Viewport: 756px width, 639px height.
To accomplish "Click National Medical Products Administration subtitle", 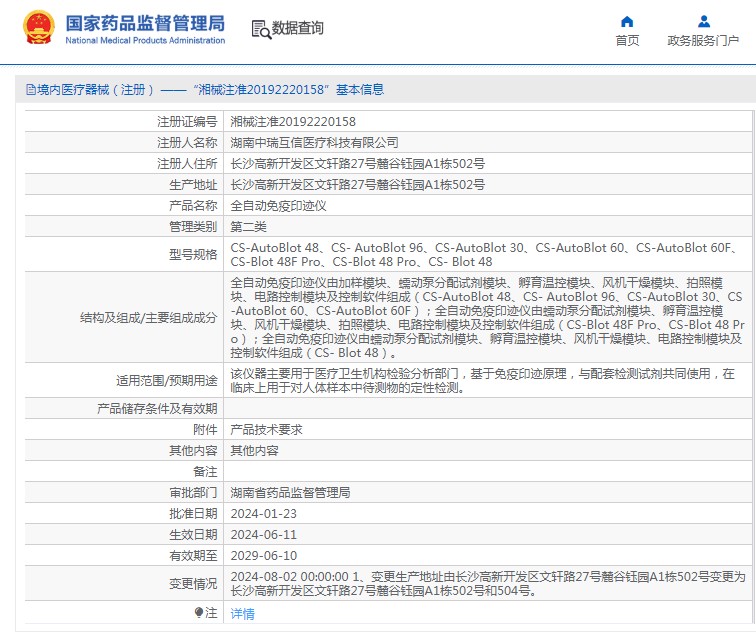I will 145,41.
